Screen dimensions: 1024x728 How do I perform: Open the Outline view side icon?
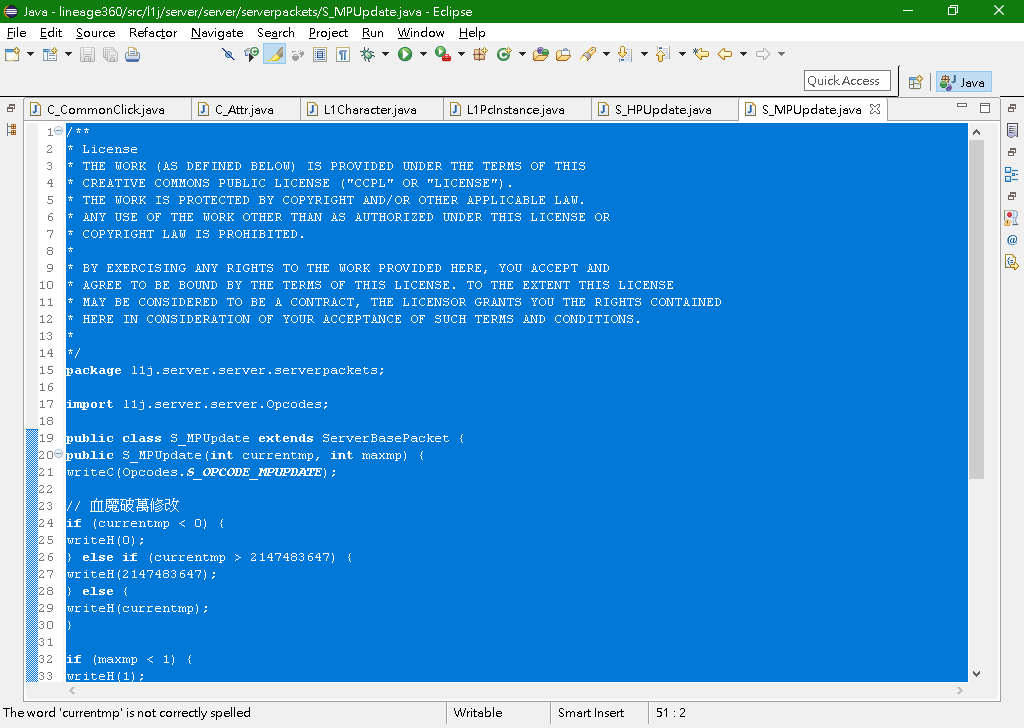pyautogui.click(x=1012, y=174)
